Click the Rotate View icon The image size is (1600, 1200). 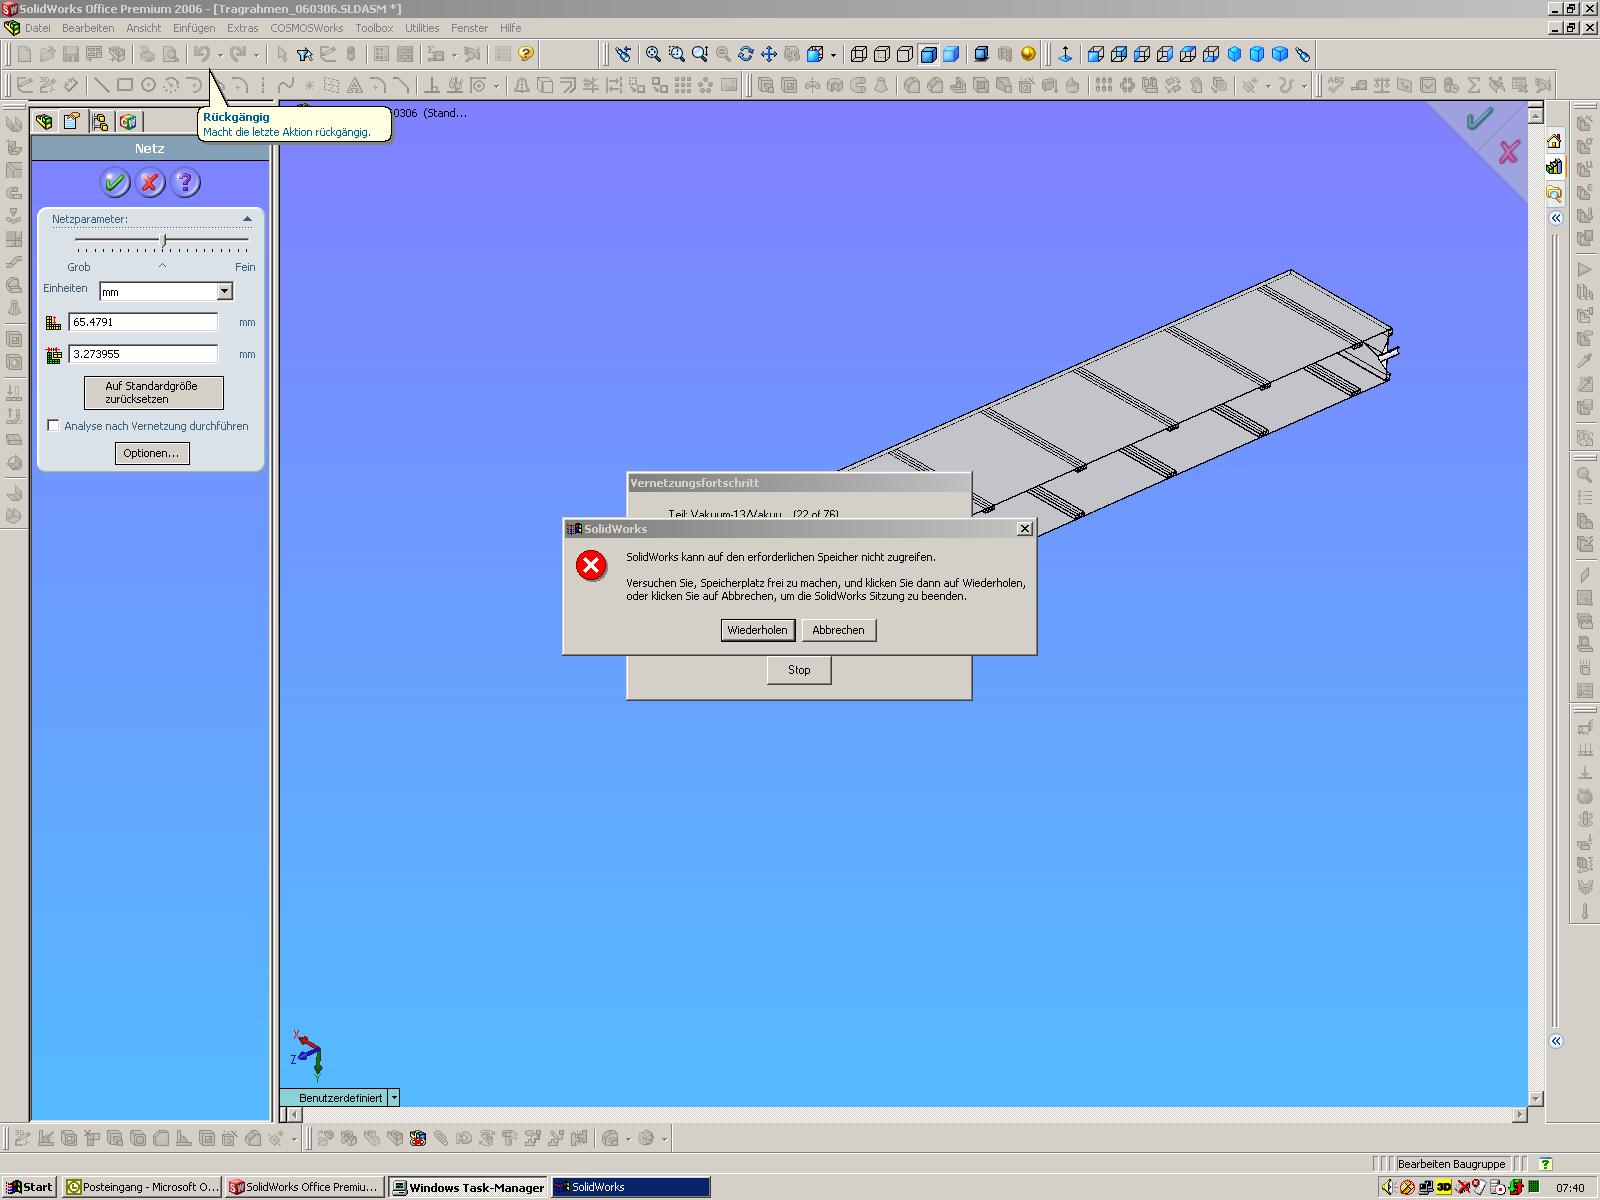(x=746, y=54)
